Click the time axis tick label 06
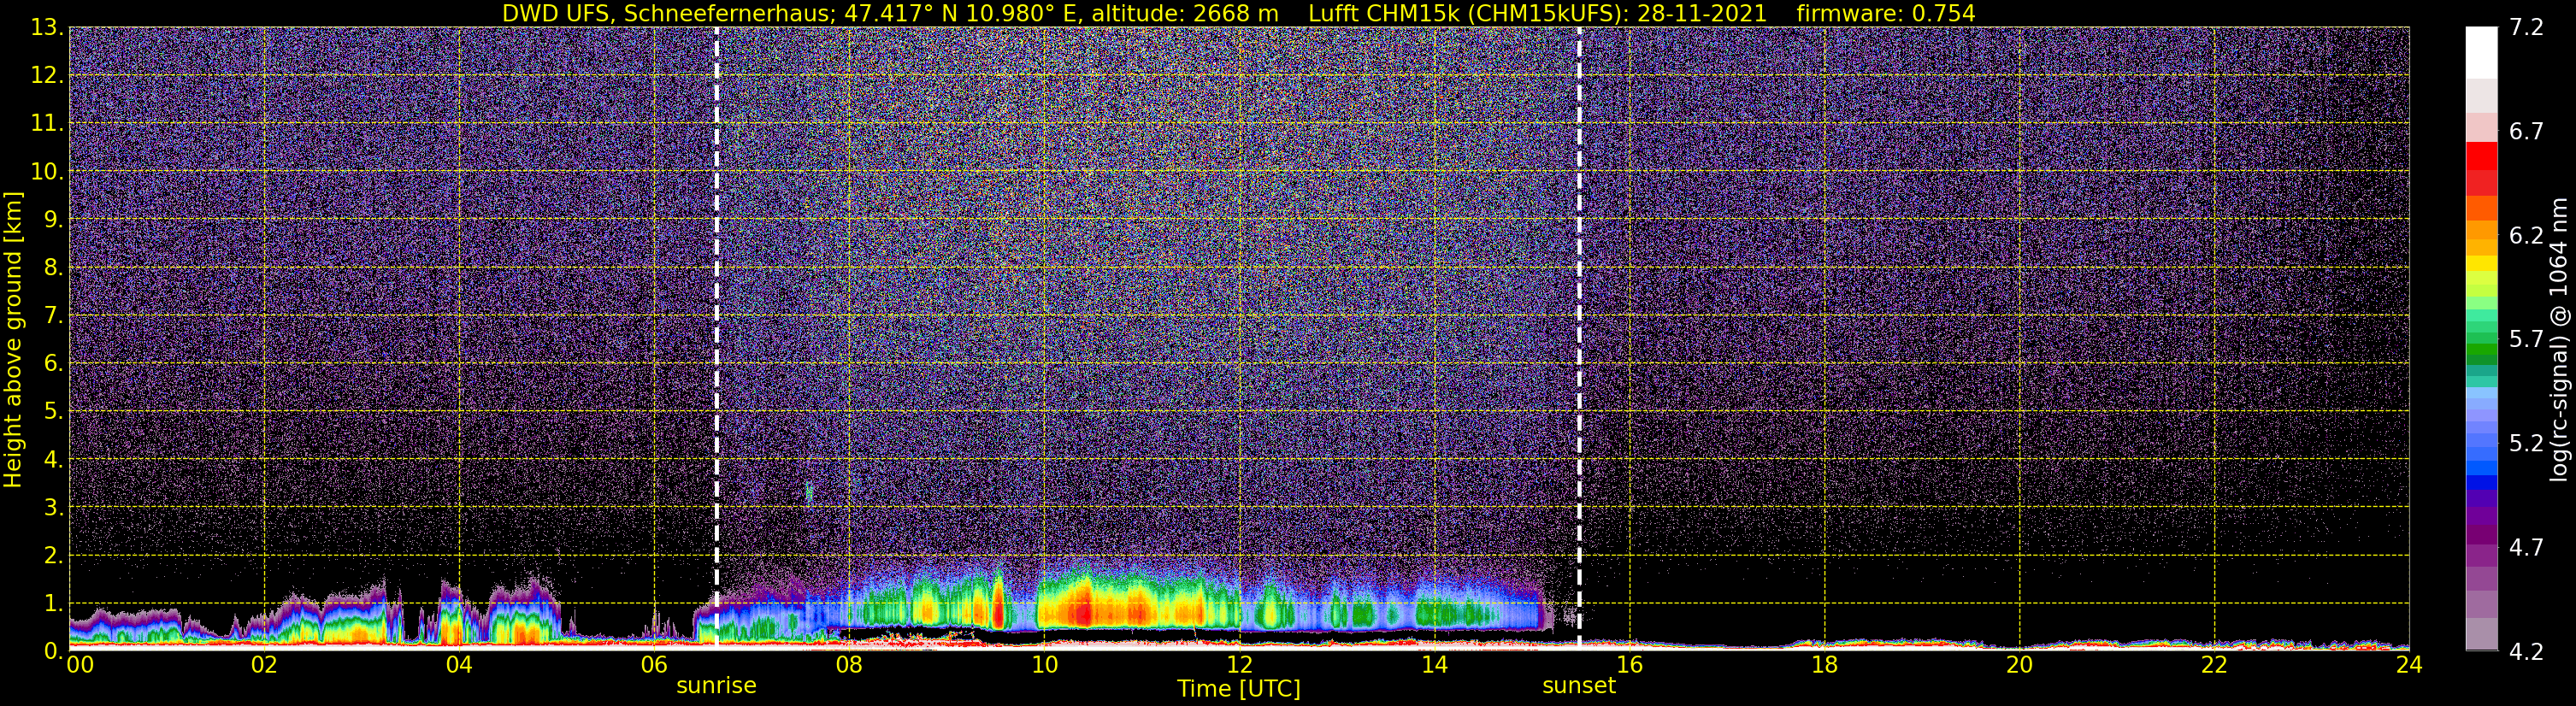 click(654, 665)
